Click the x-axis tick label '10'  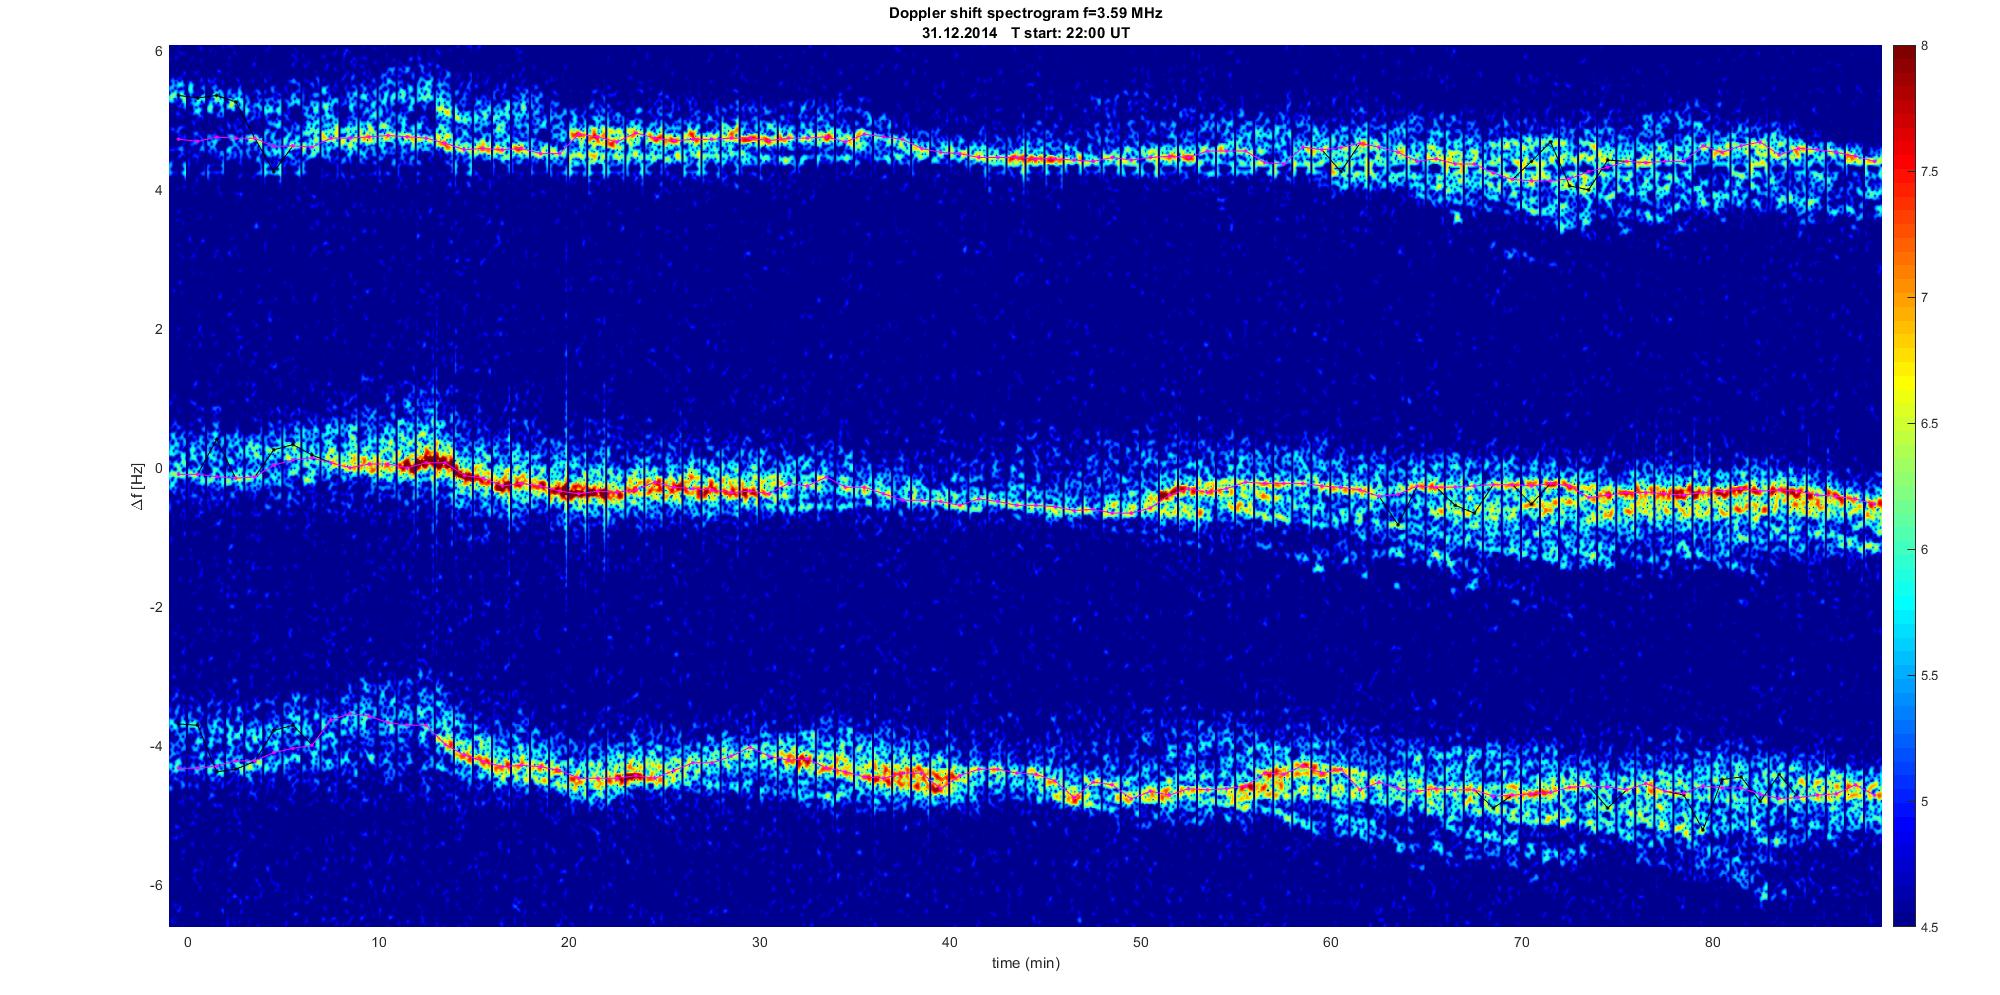click(x=378, y=942)
